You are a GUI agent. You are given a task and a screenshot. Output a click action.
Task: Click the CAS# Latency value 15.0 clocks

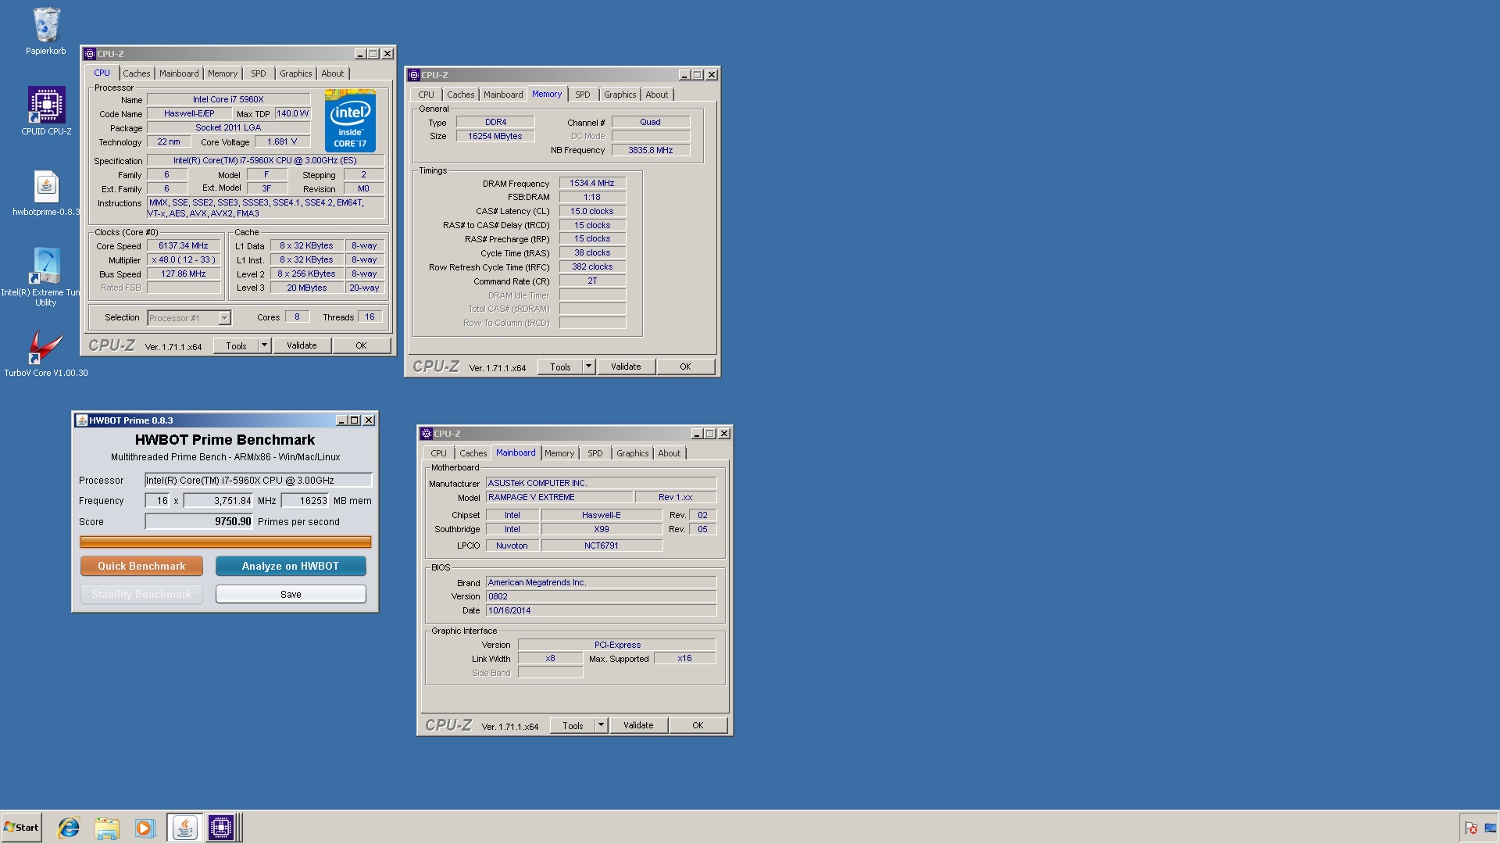(x=592, y=212)
